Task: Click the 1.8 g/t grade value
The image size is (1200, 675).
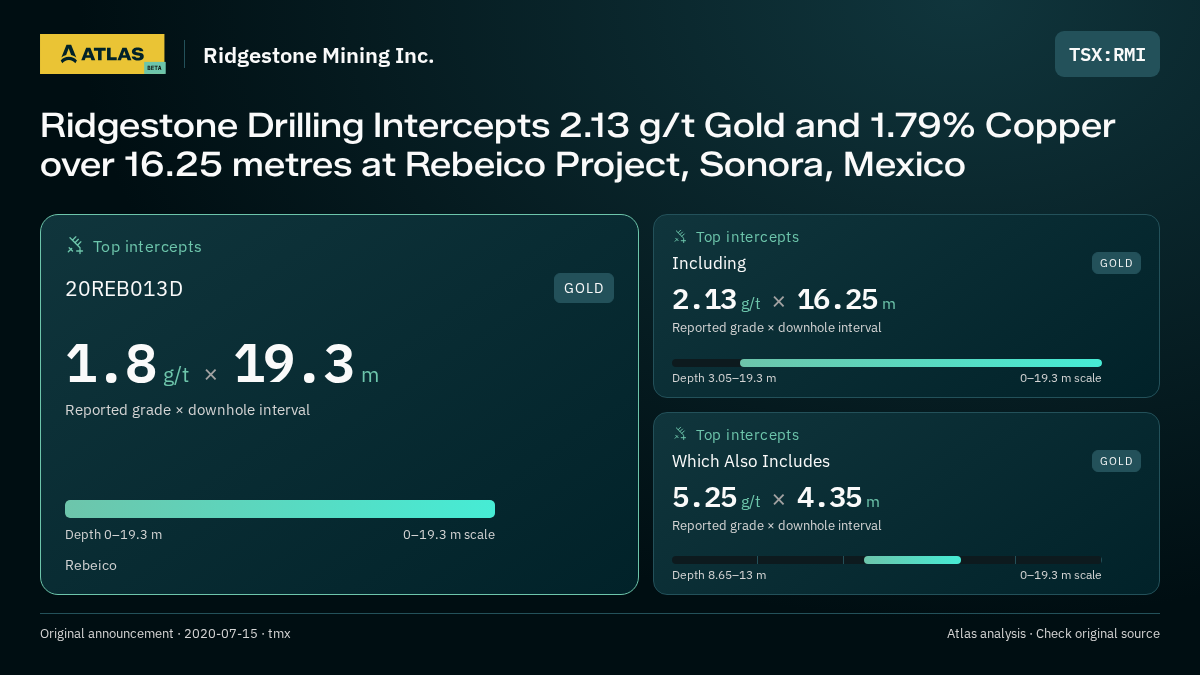Action: (127, 364)
